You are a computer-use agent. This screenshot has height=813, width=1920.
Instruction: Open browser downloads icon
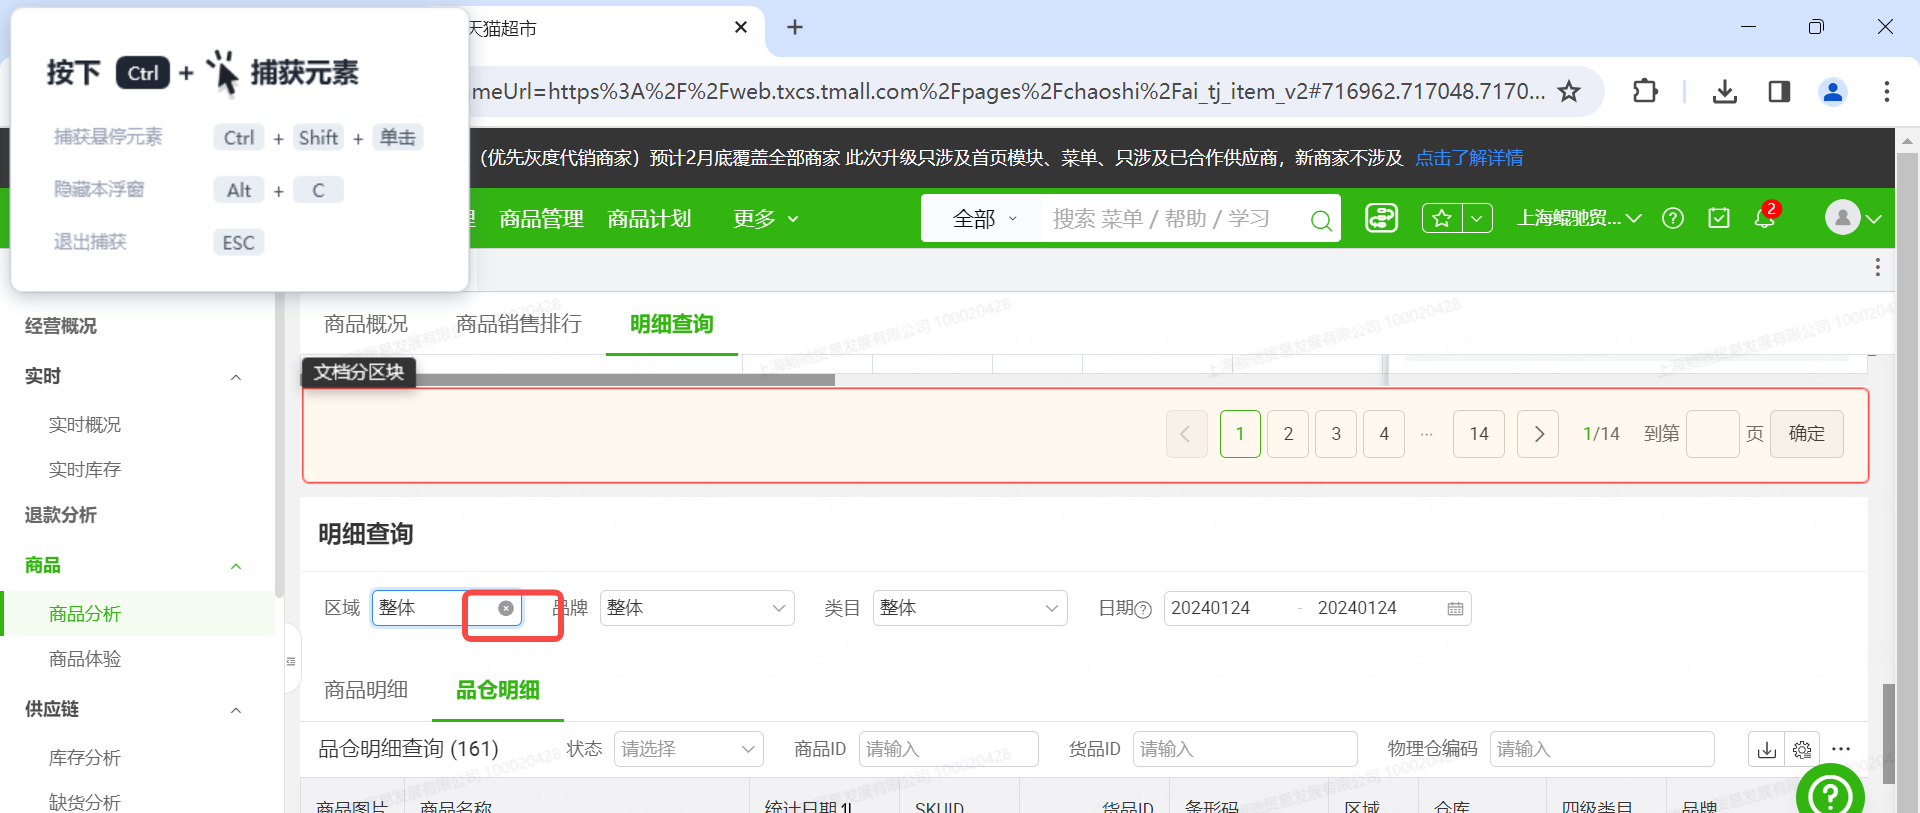coord(1724,92)
